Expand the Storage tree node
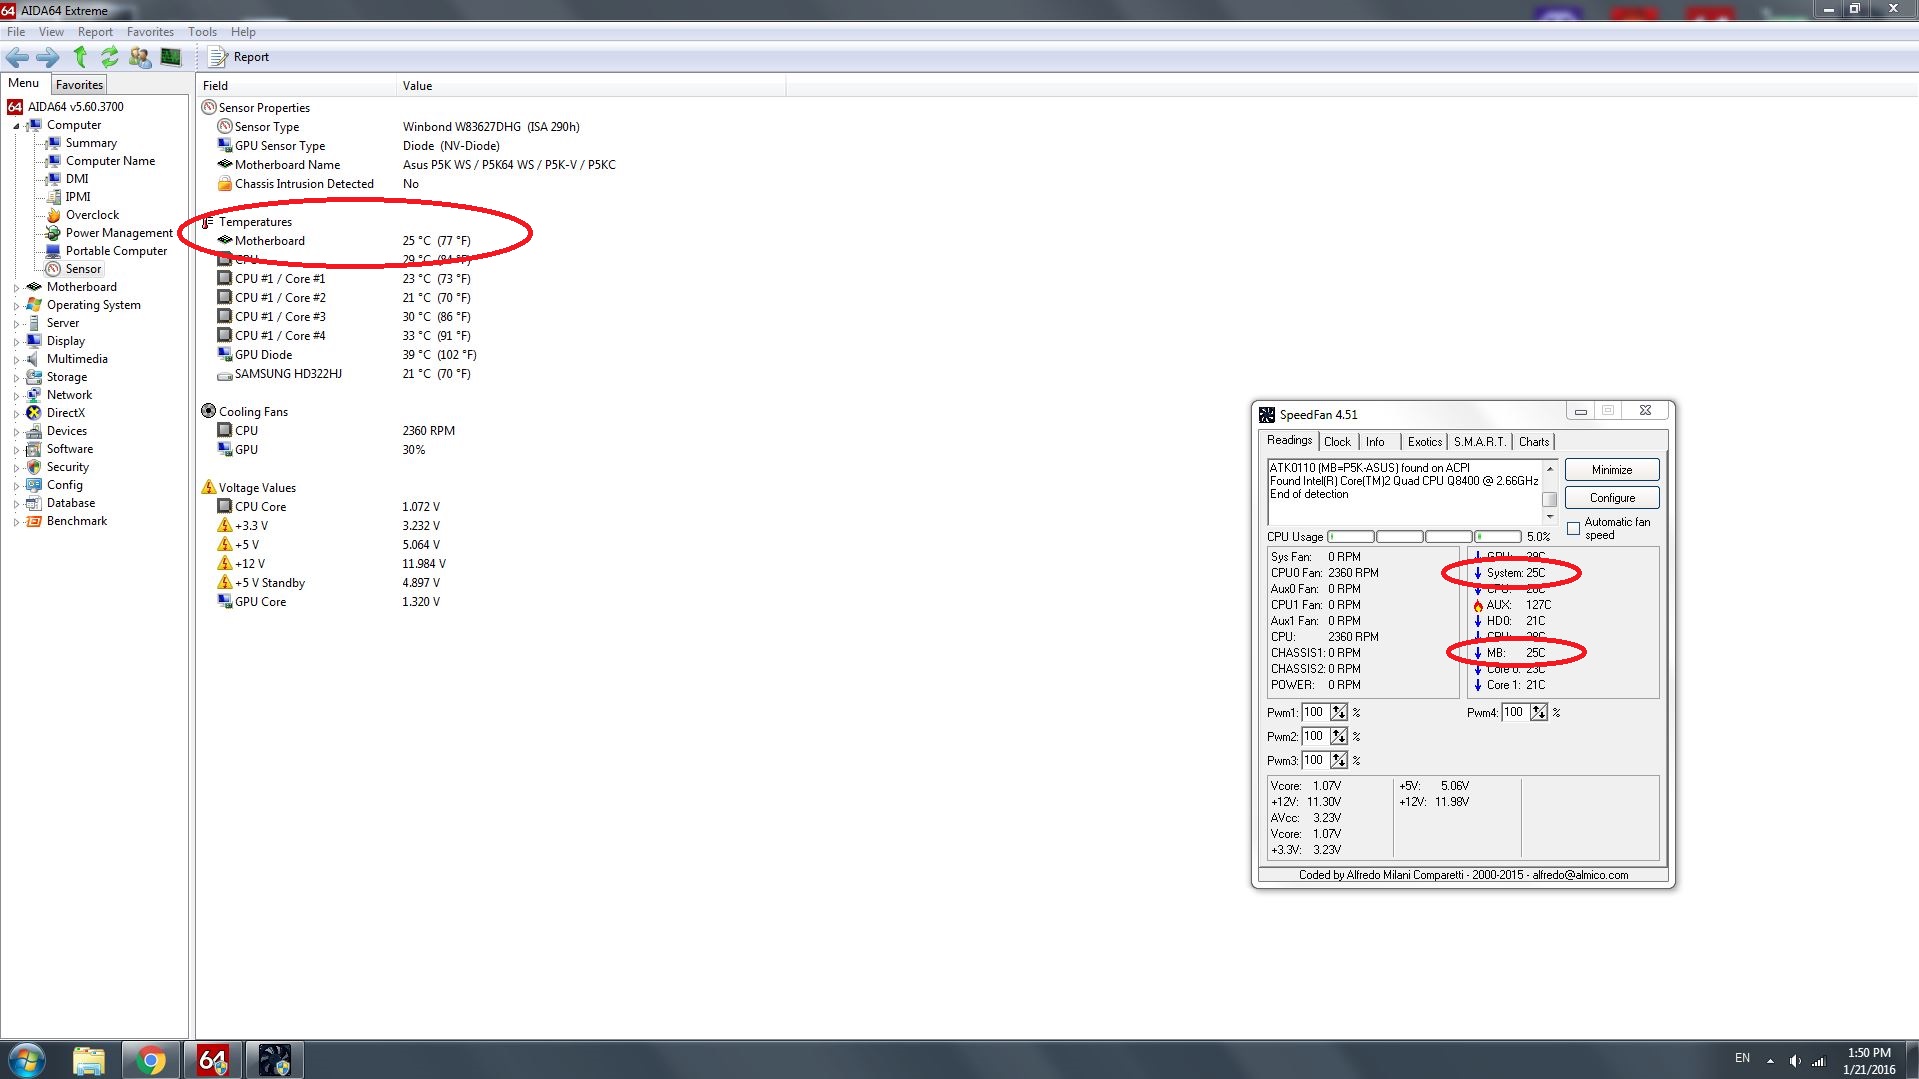The image size is (1919, 1079). 16,378
